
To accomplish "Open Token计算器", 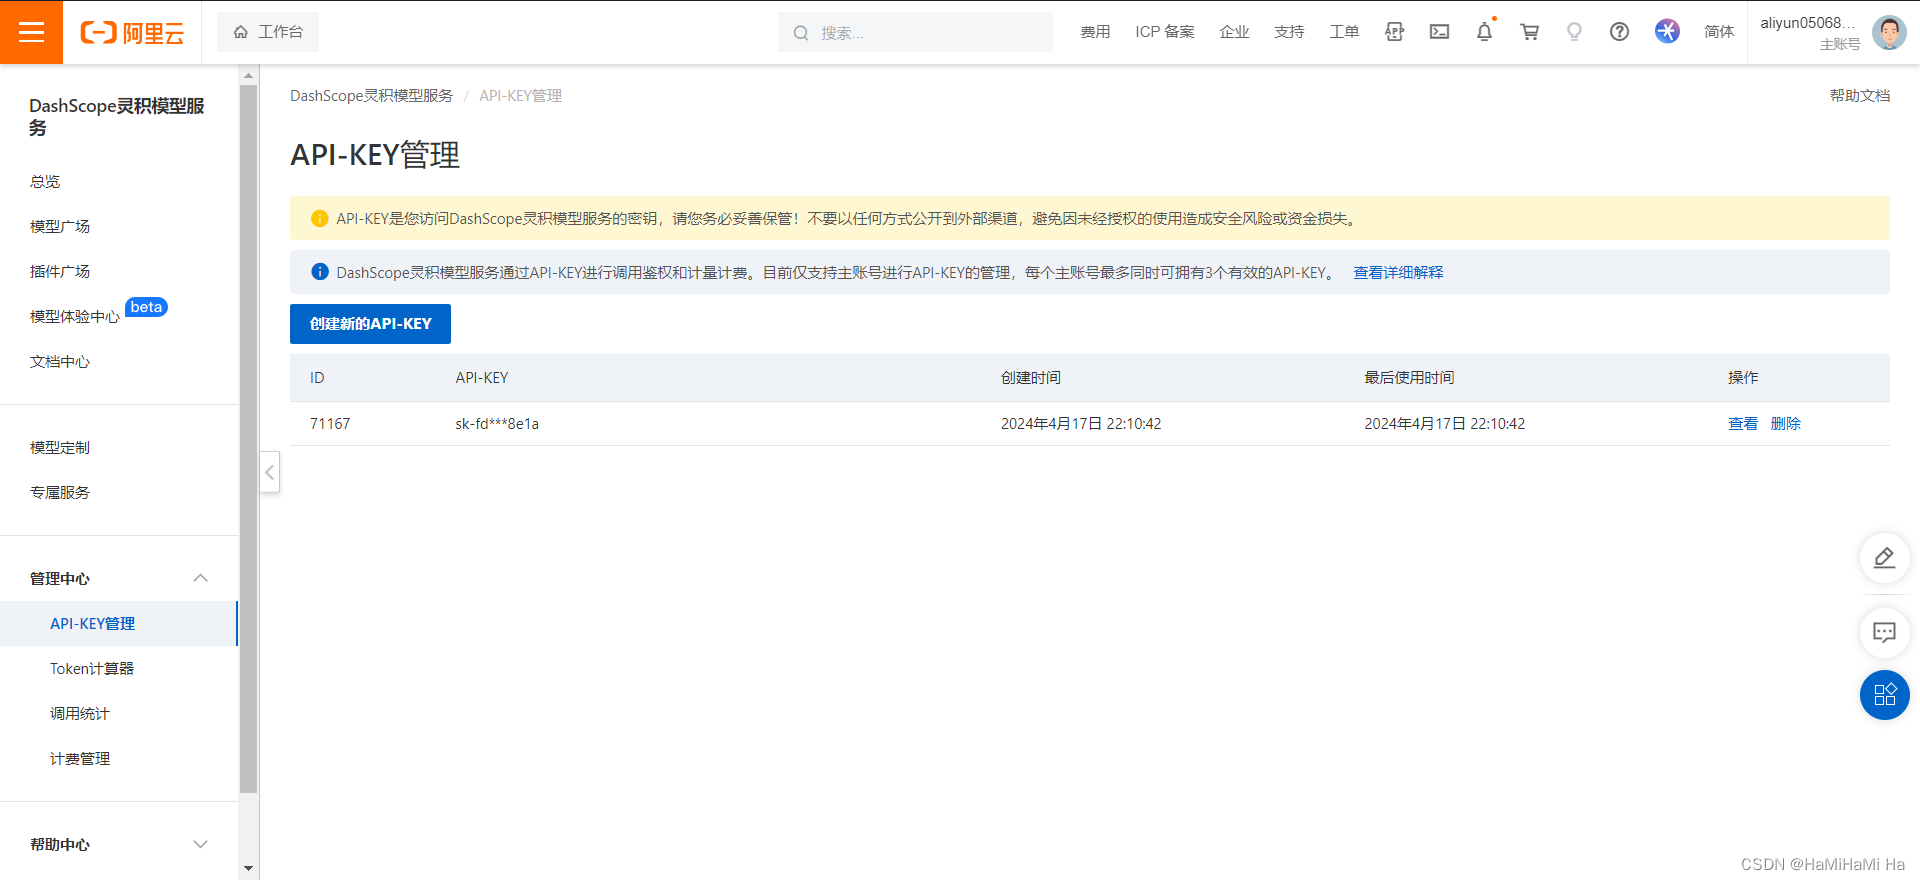I will click(x=92, y=669).
